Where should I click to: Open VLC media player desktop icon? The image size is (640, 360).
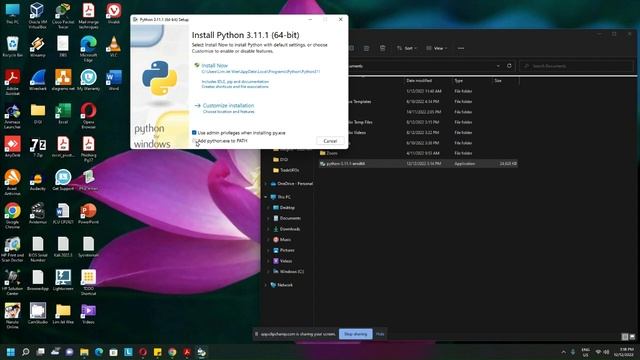(x=113, y=46)
